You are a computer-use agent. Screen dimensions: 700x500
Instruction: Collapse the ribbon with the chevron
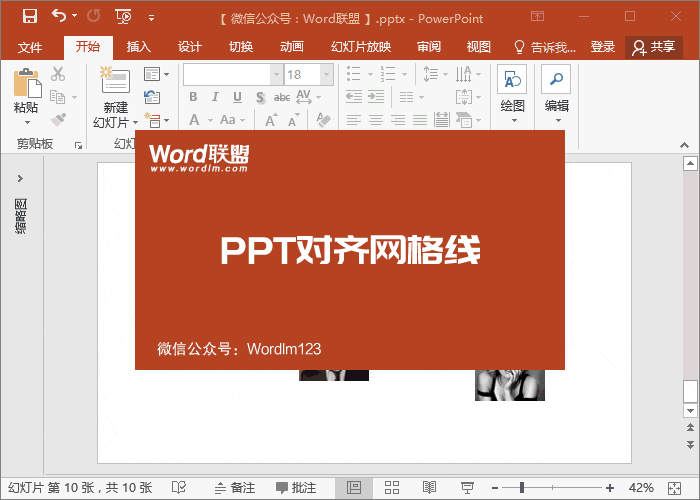point(684,145)
